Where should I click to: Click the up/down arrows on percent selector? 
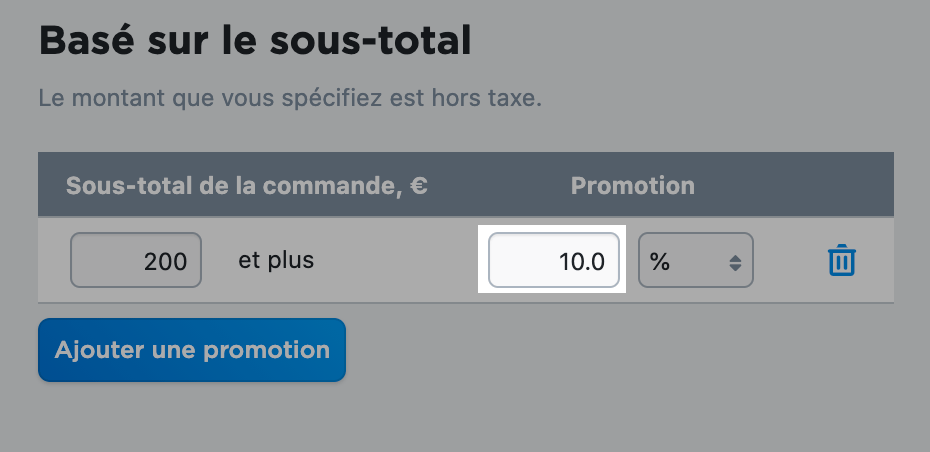point(735,262)
